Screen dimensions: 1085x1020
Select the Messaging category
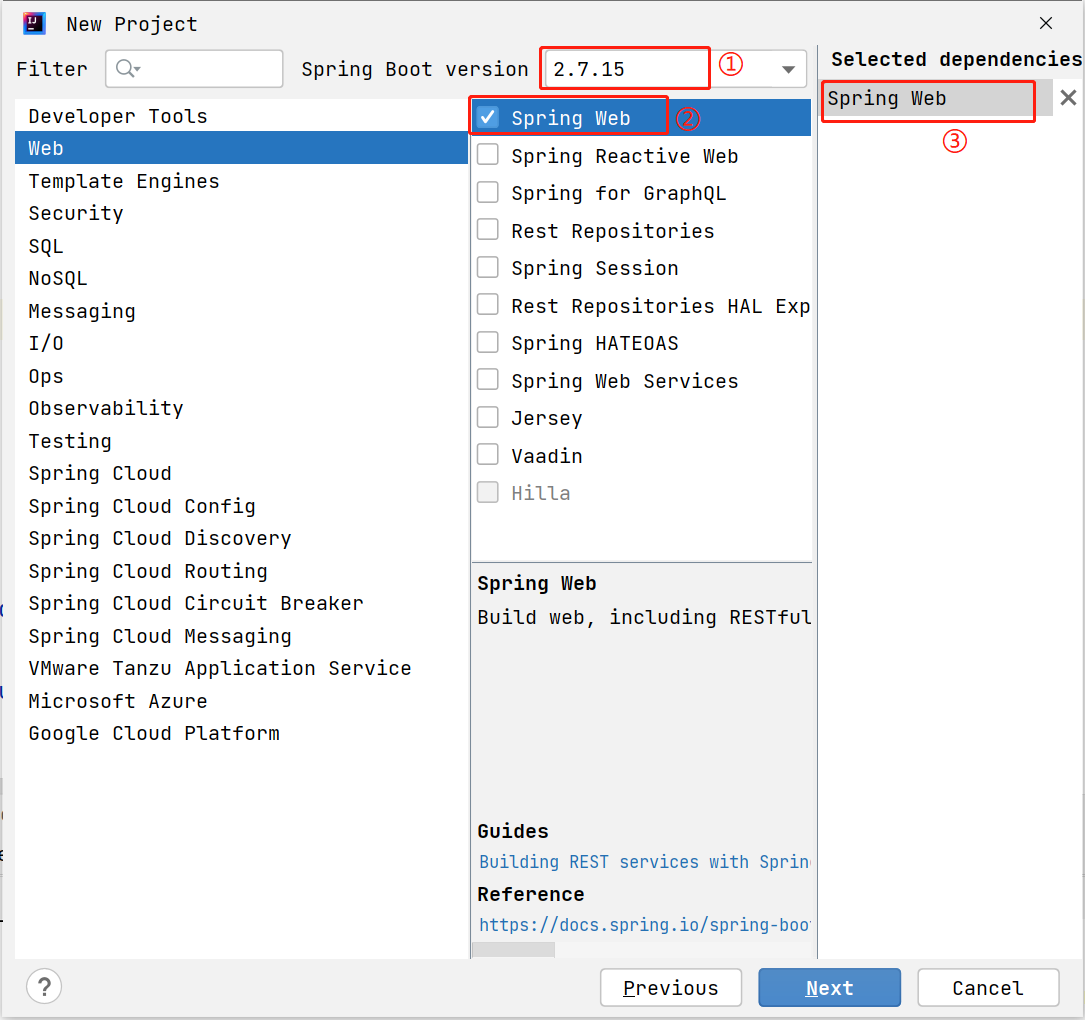241,311
